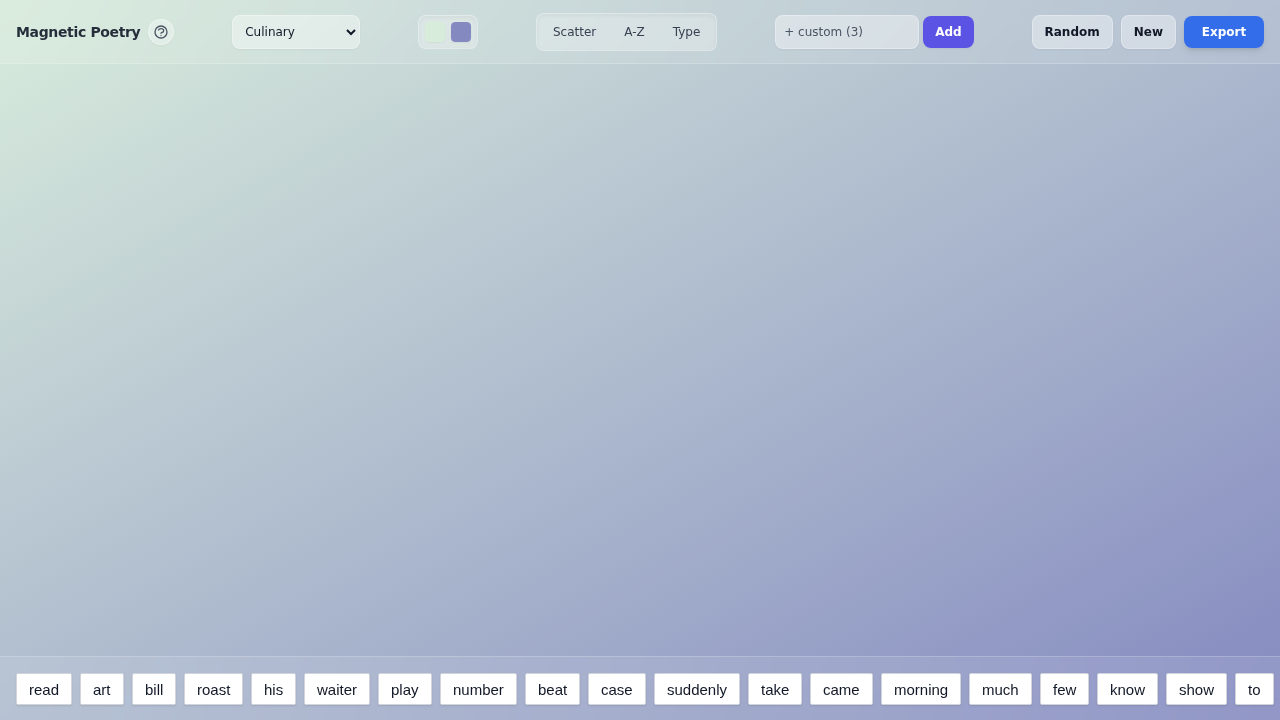Choose the 'morning' word tile
The height and width of the screenshot is (720, 1280).
coord(921,689)
